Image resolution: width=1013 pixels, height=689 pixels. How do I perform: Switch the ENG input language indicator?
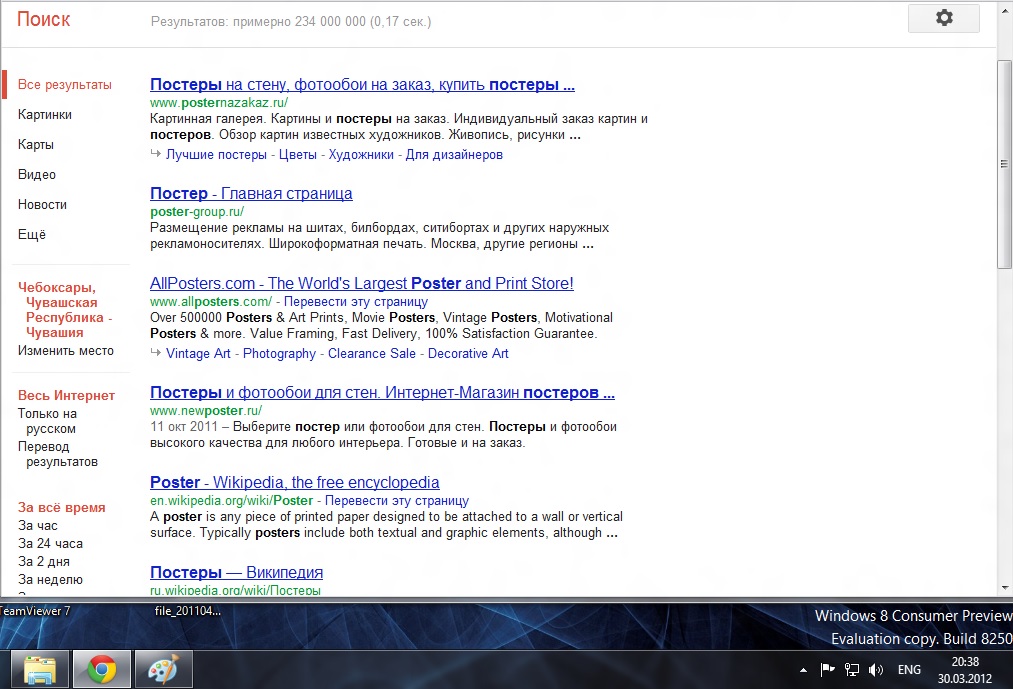point(909,670)
